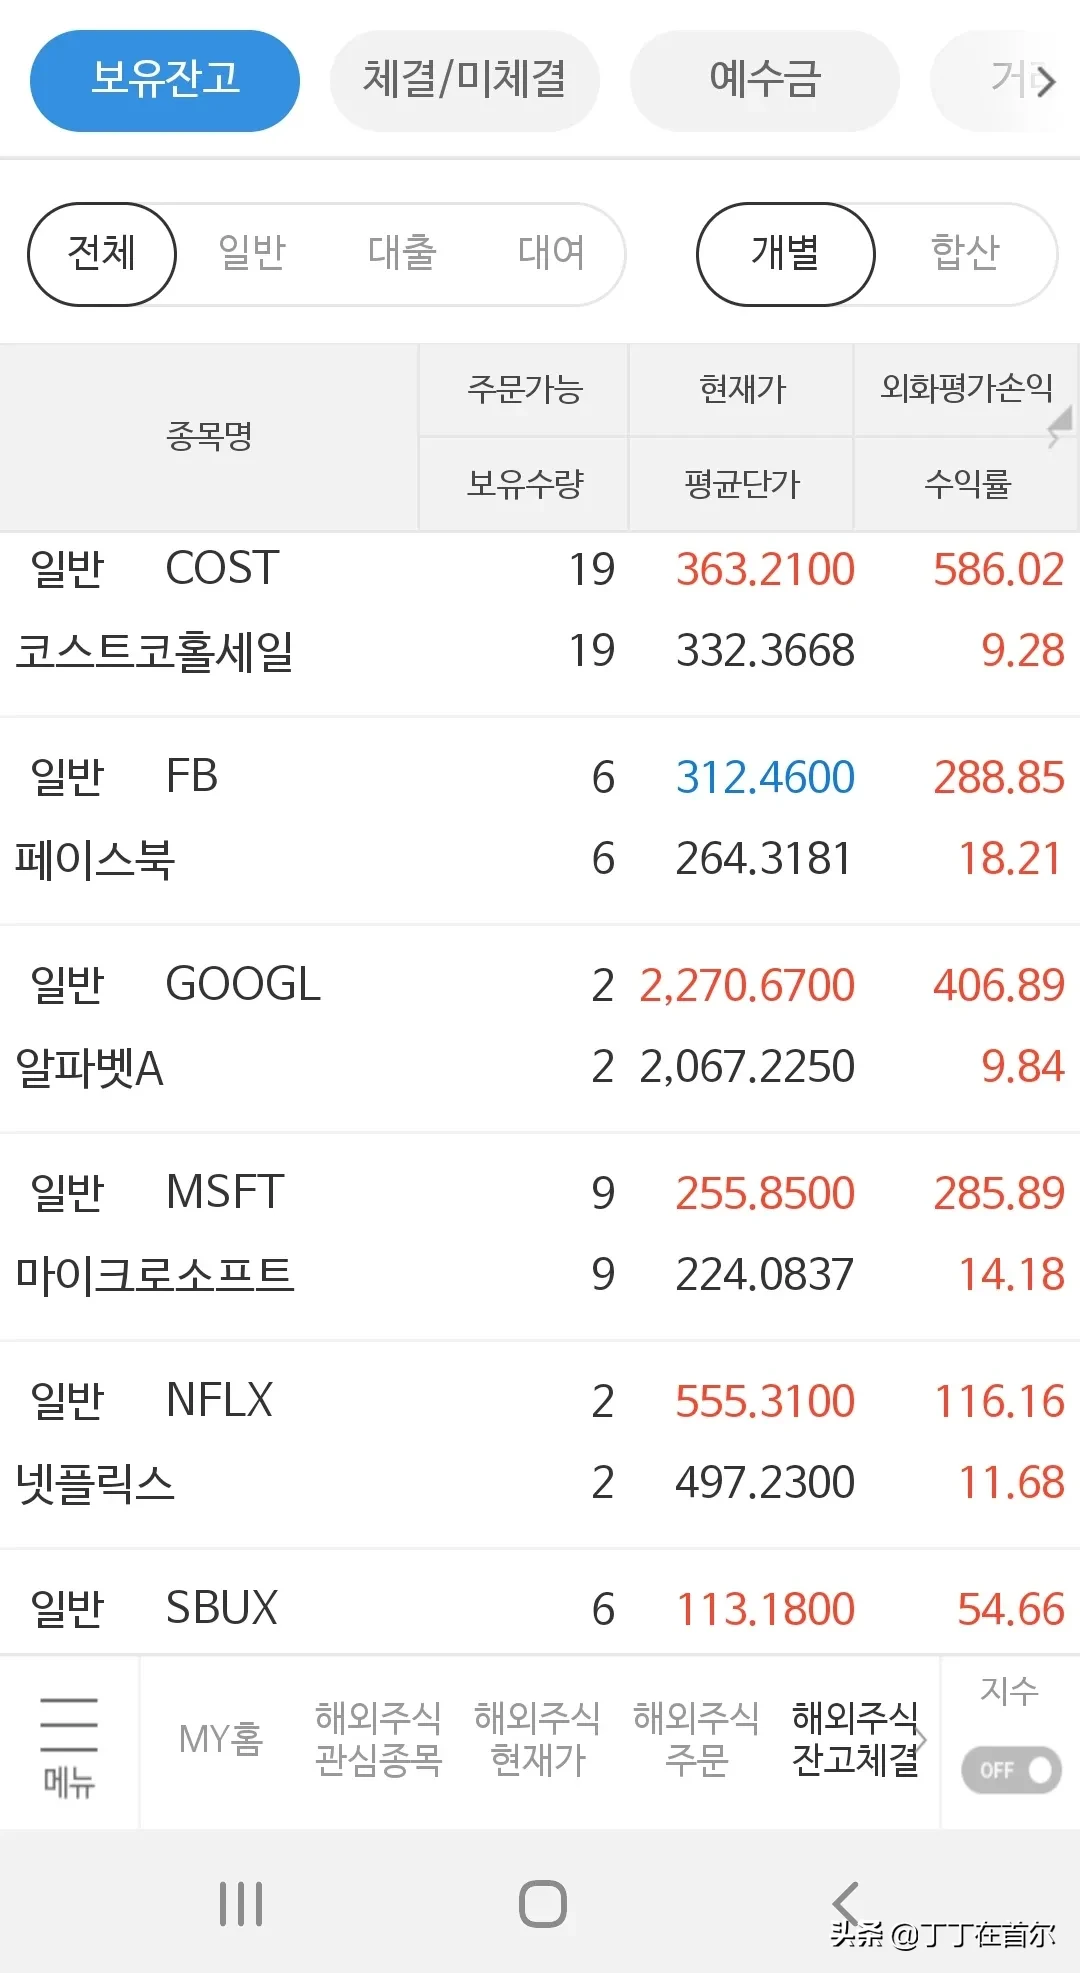Toggle the 지수 OFF switch

pyautogui.click(x=1011, y=1769)
